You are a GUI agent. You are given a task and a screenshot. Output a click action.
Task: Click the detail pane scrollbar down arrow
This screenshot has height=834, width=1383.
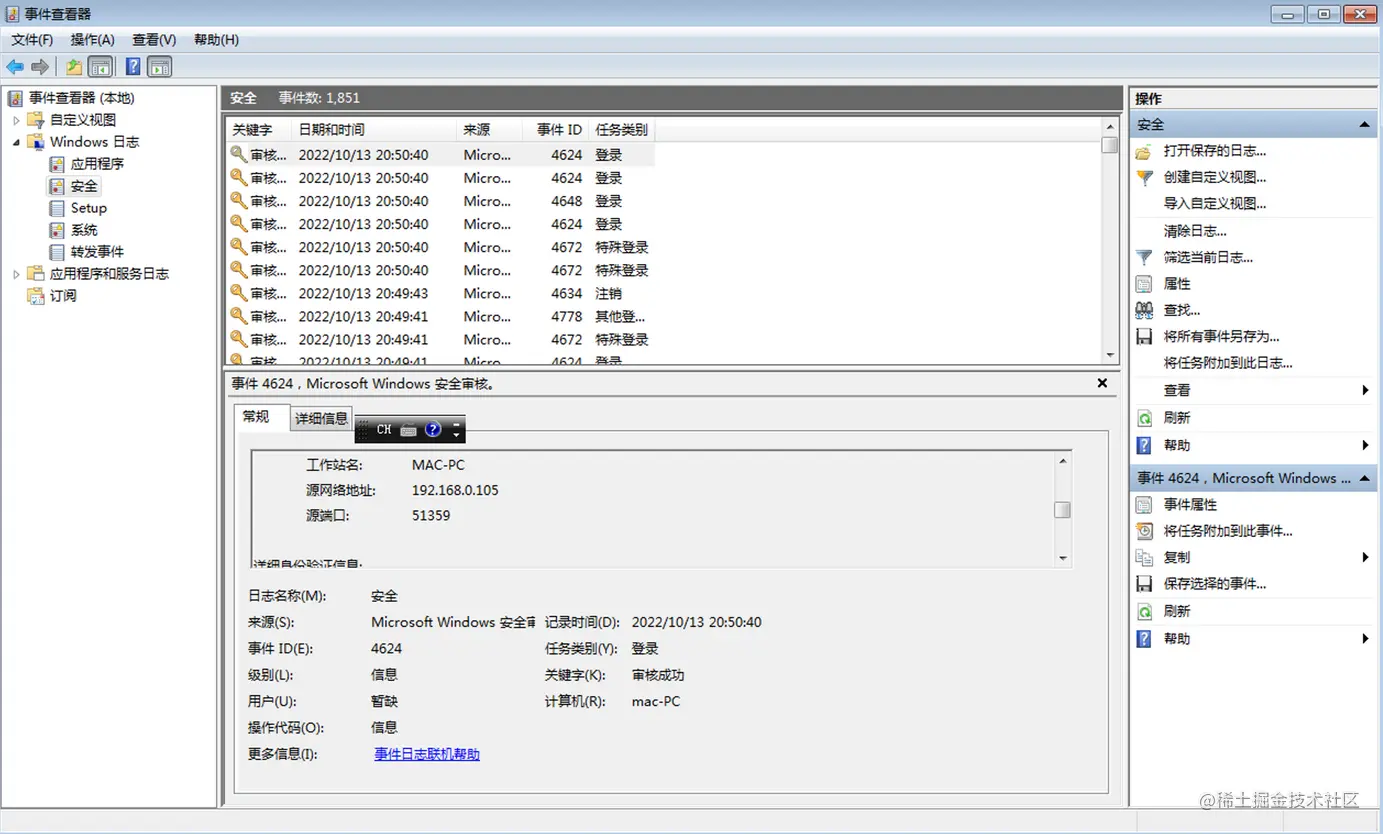[1063, 559]
